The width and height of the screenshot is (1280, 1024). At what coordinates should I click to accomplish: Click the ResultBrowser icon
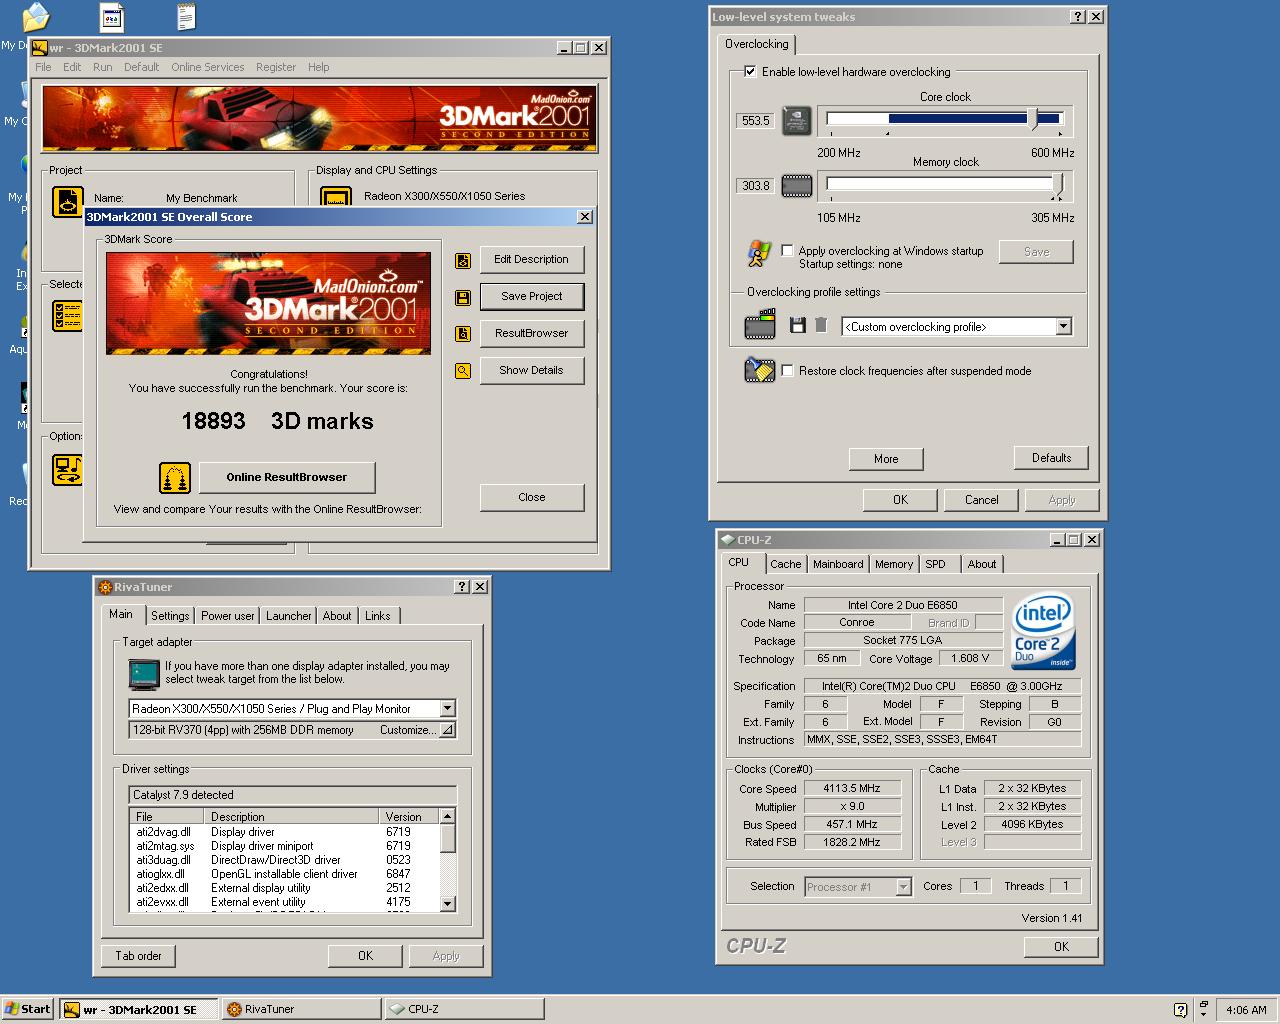[463, 334]
